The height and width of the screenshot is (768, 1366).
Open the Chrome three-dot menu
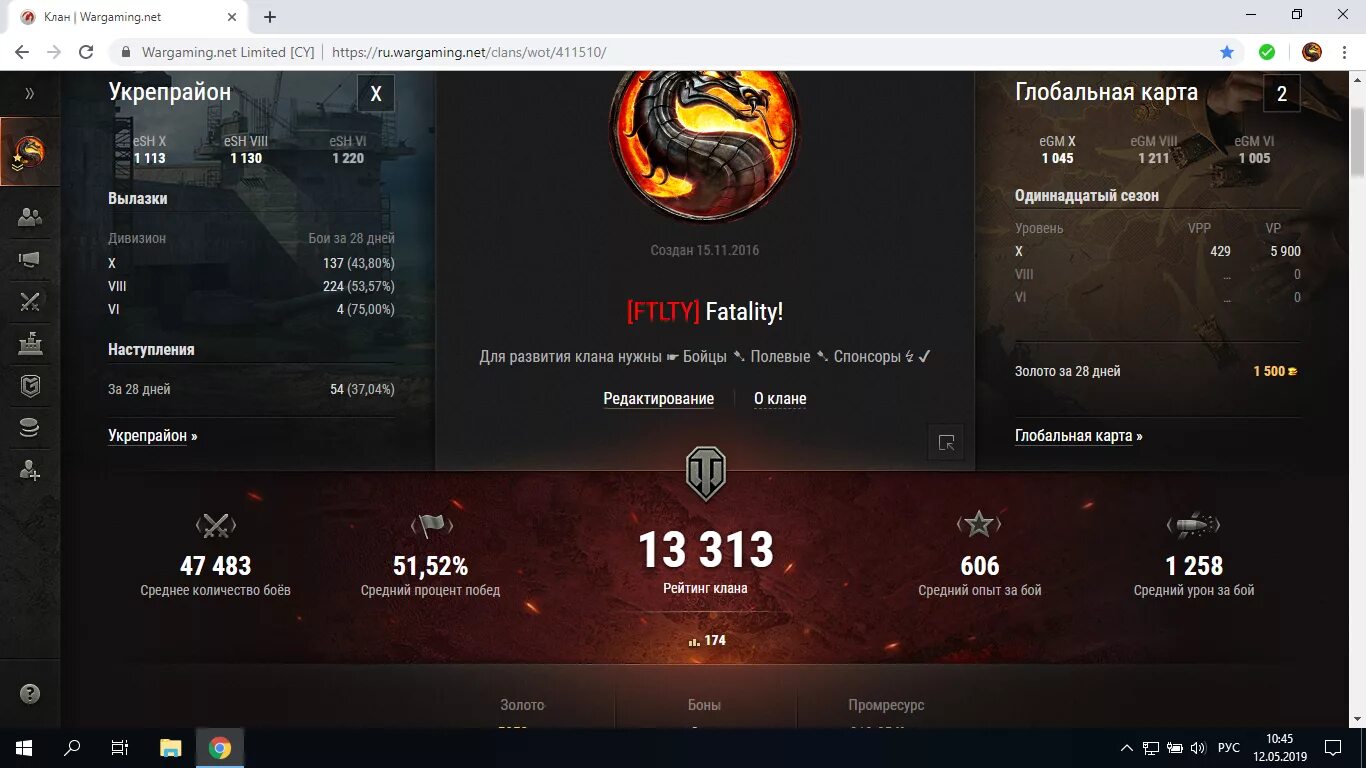click(1344, 52)
